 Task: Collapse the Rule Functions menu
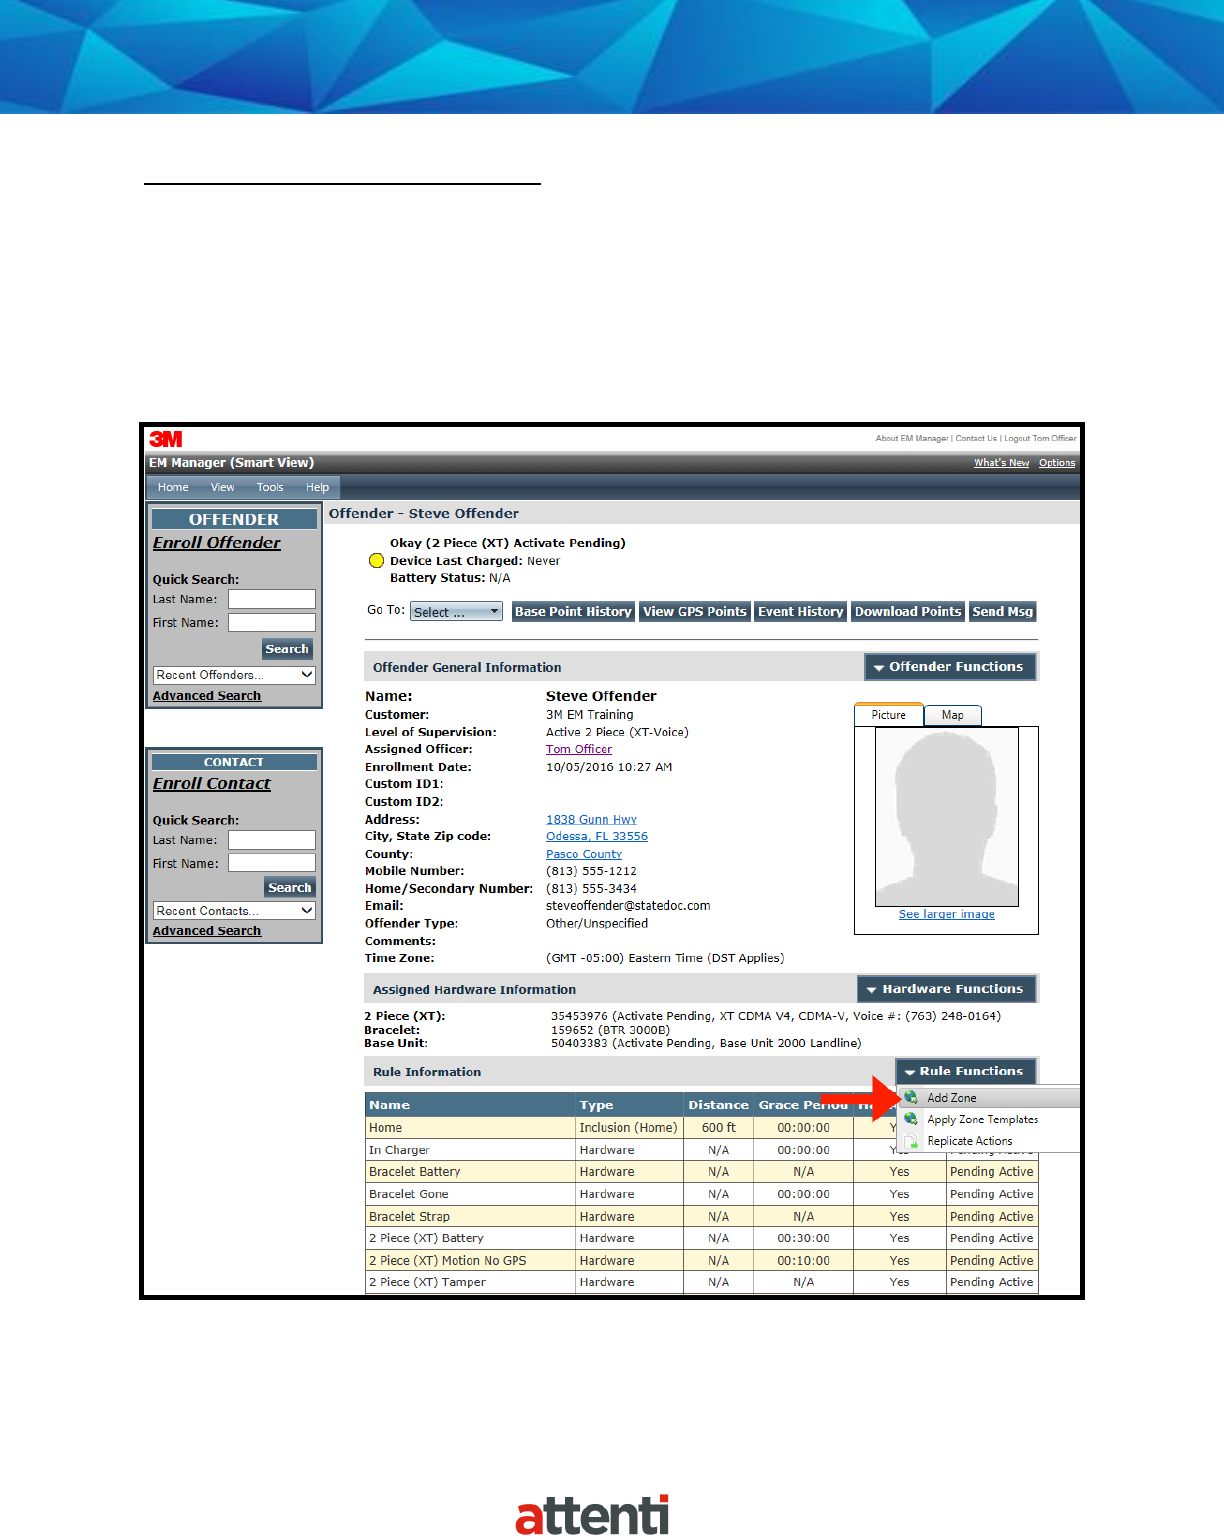click(965, 1071)
